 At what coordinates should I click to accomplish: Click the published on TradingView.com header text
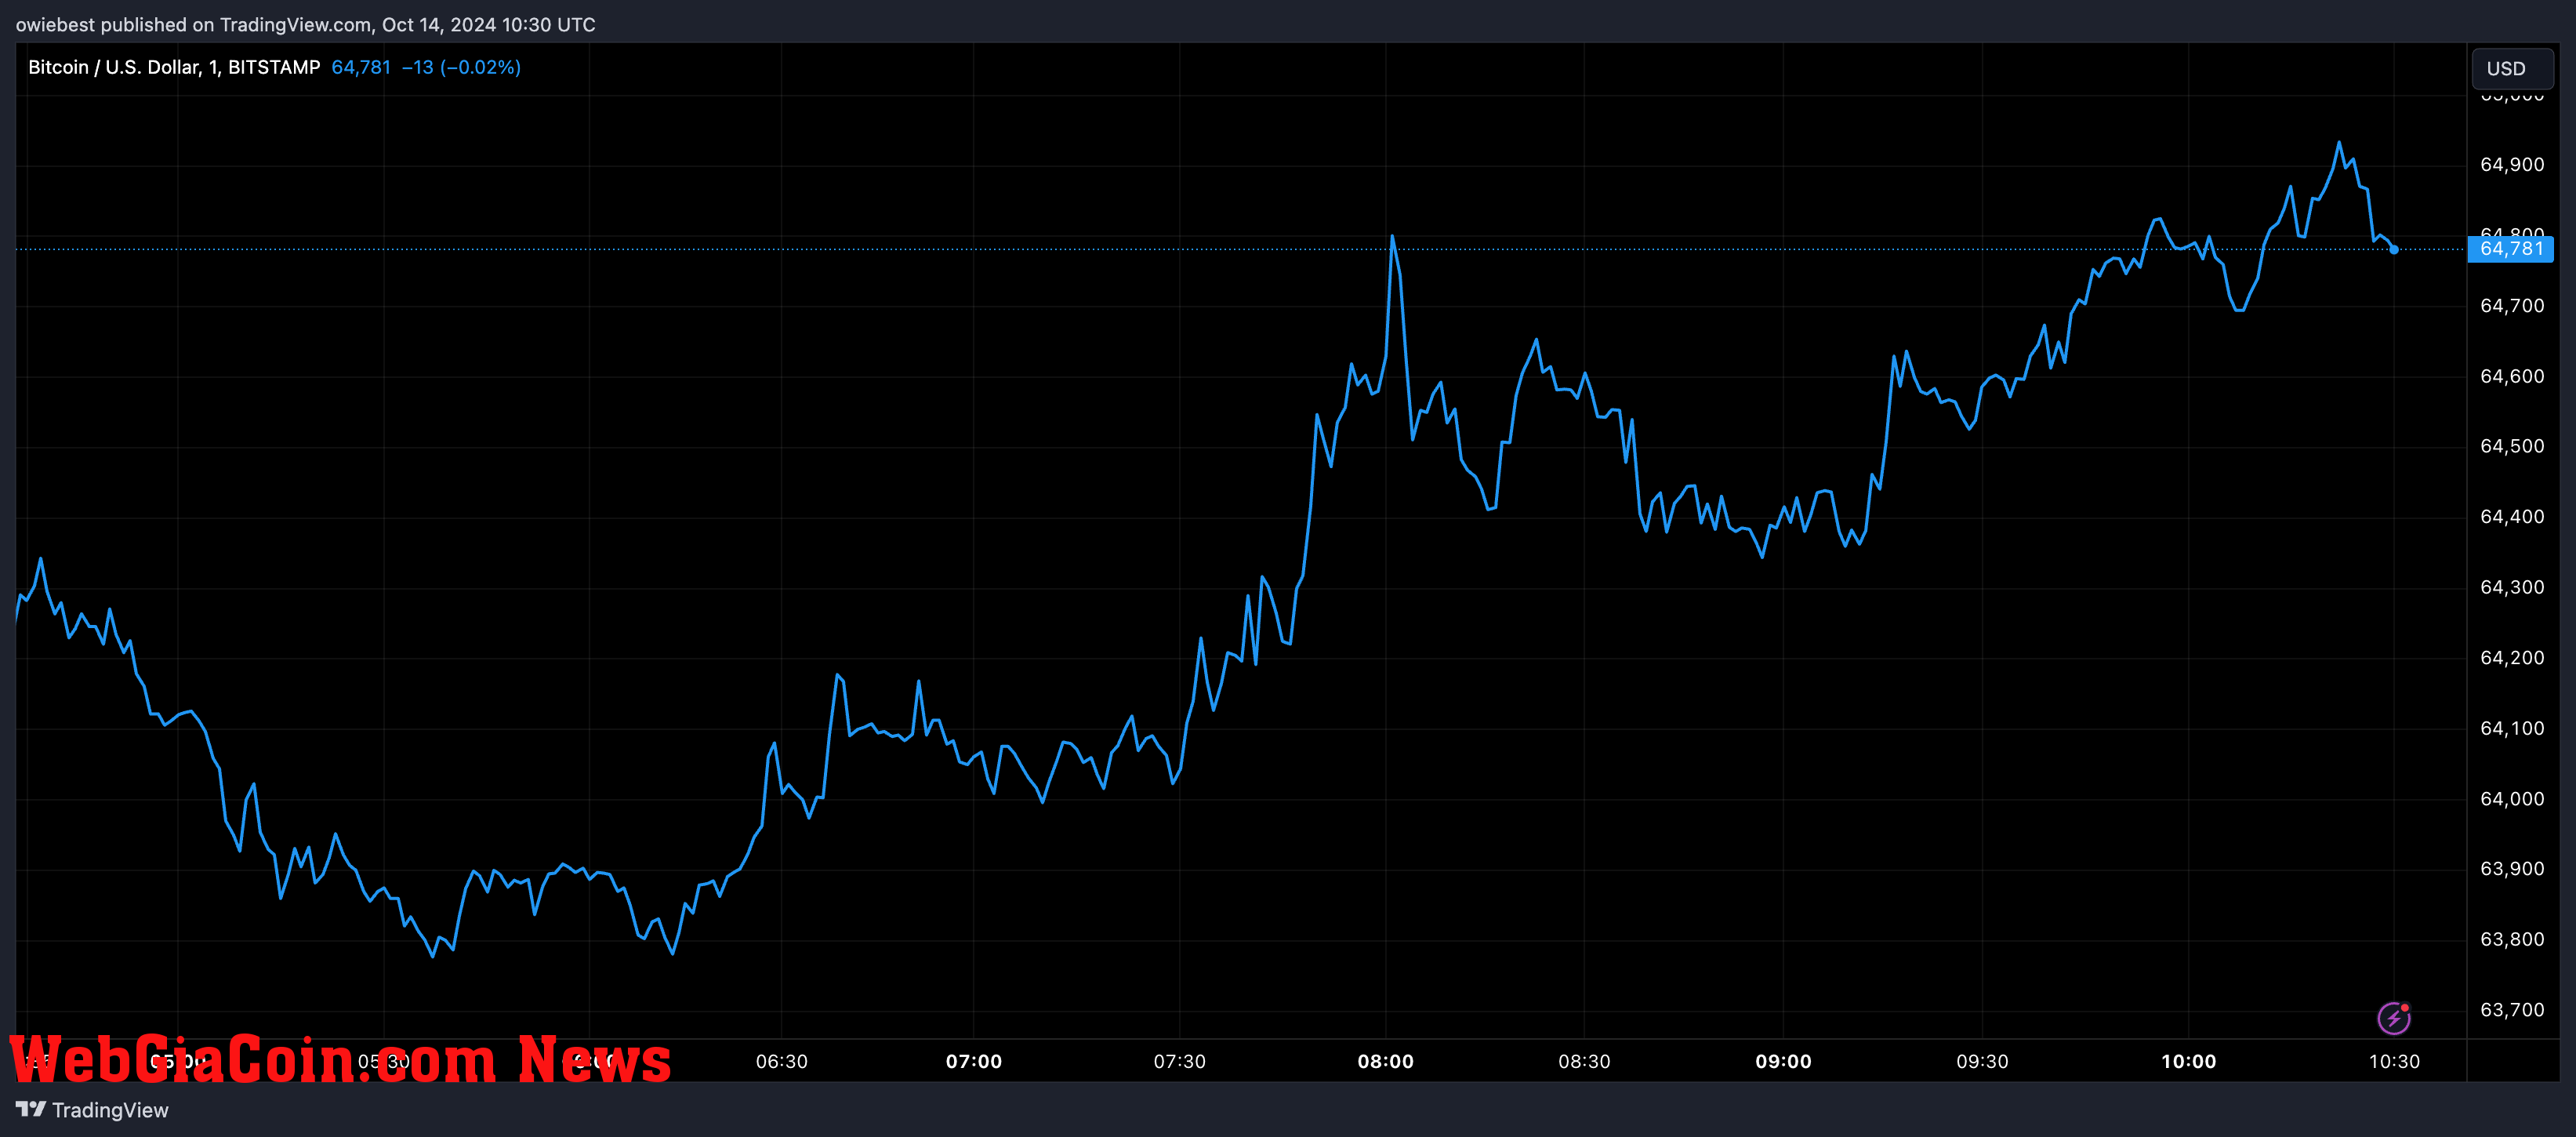(x=305, y=24)
